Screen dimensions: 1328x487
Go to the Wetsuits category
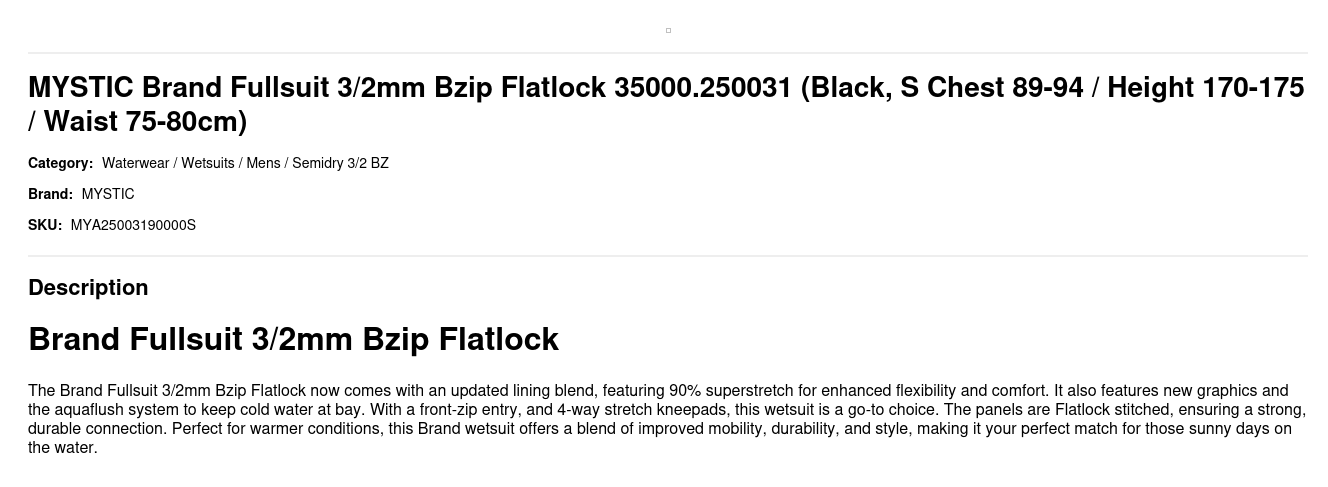(x=207, y=163)
